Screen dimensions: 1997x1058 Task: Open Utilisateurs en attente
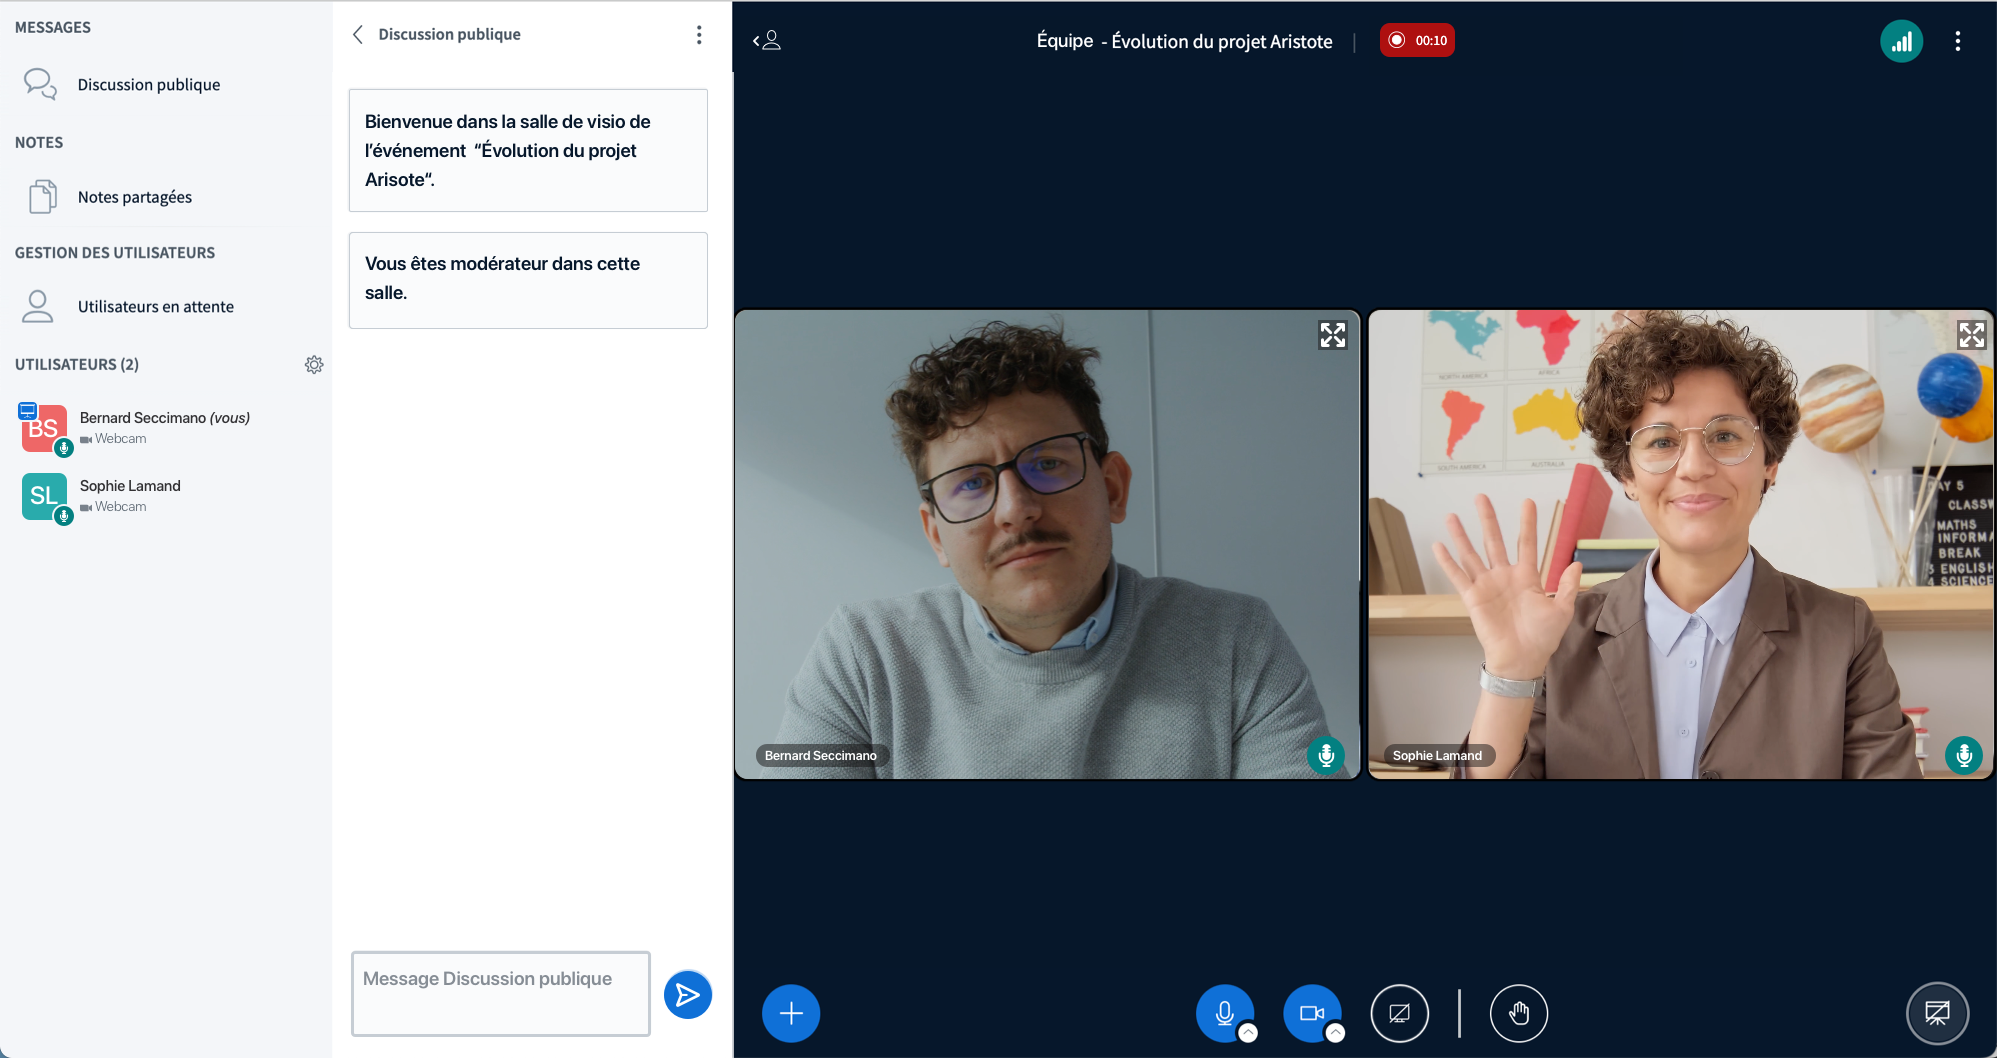coord(155,307)
